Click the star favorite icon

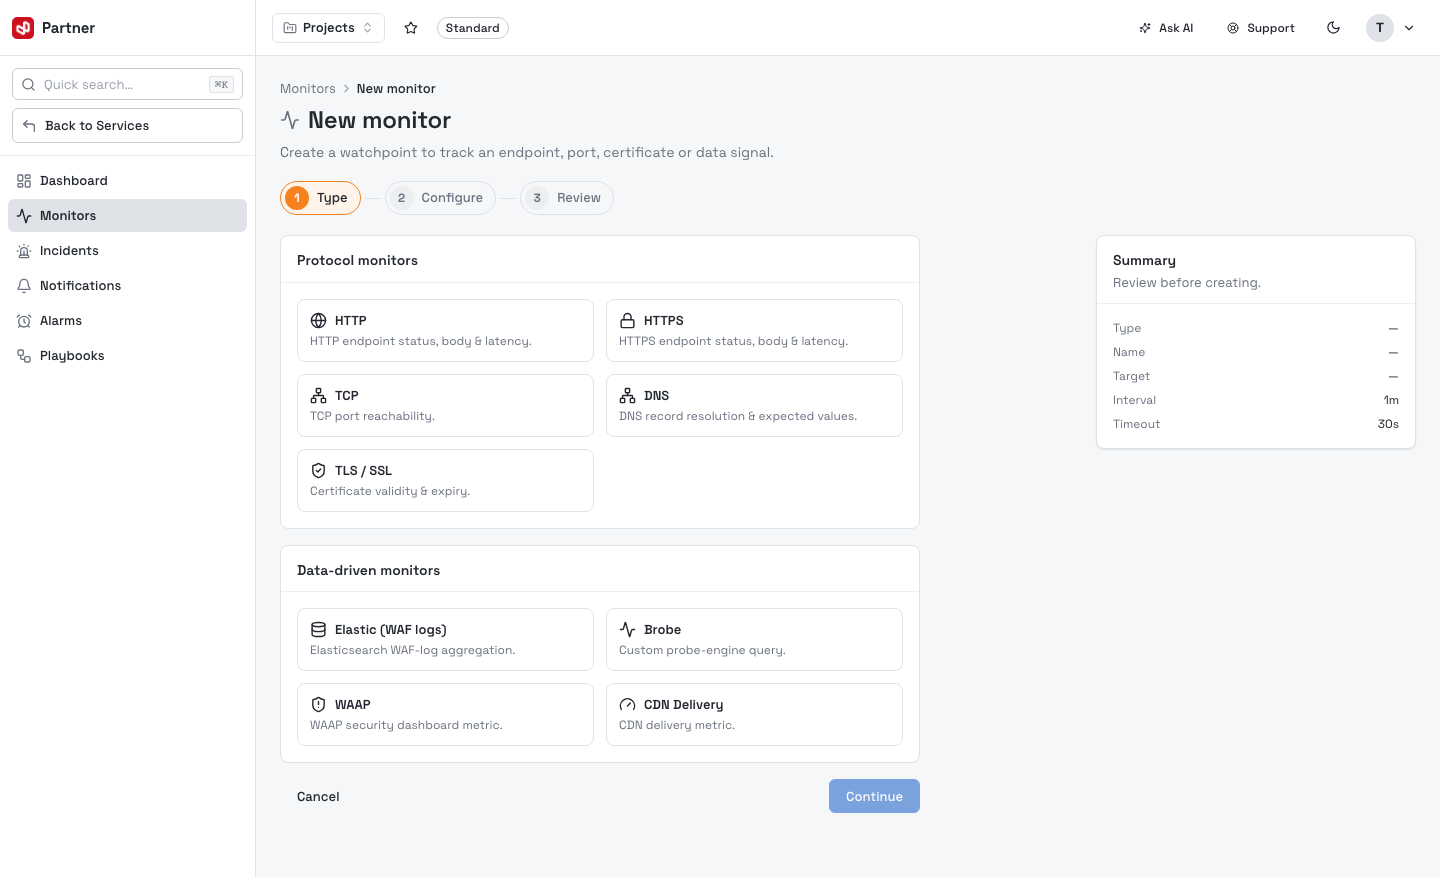pyautogui.click(x=410, y=28)
